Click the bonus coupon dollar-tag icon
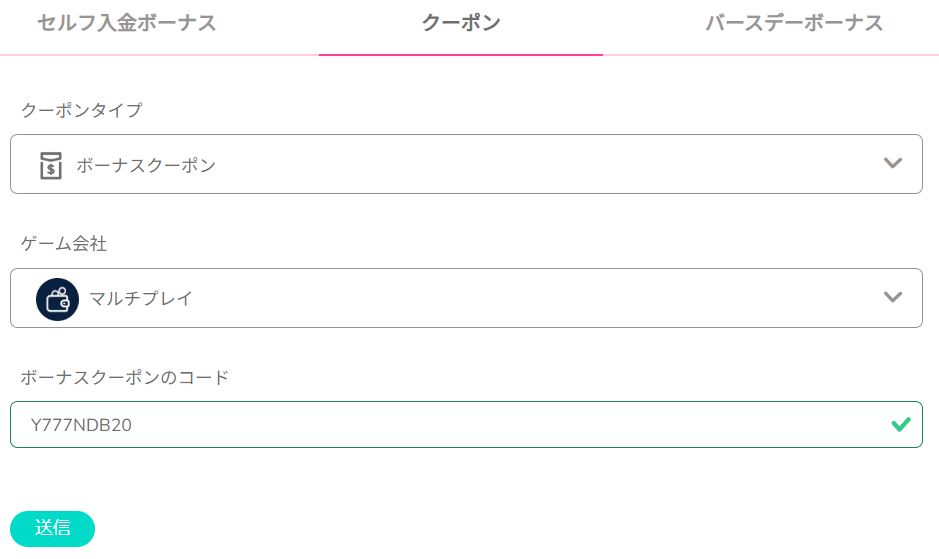The width and height of the screenshot is (939, 559). 51,165
